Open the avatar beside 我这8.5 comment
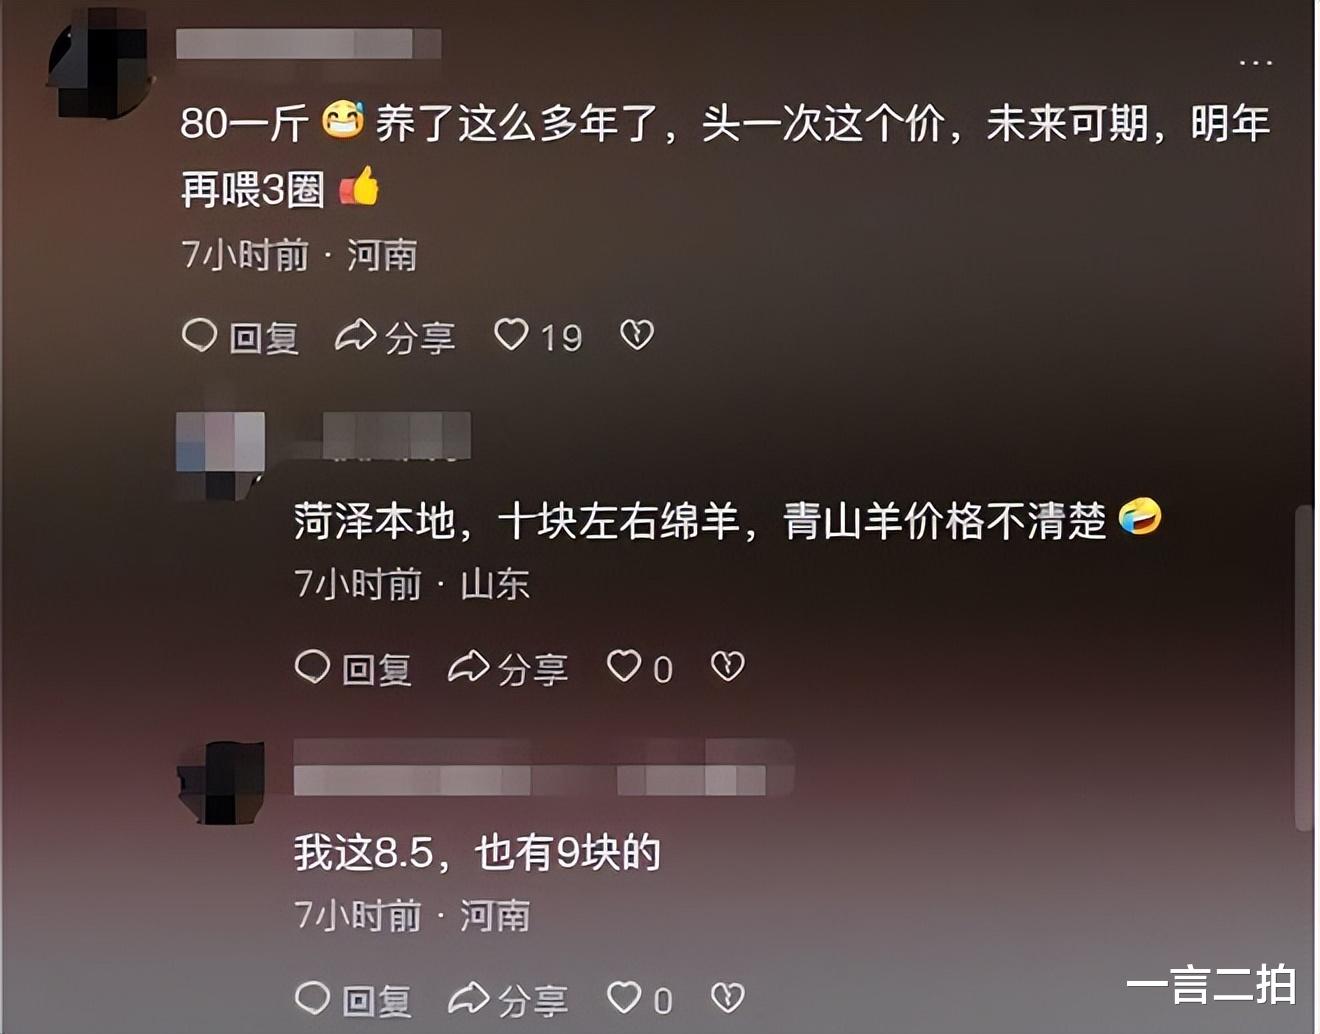The image size is (1320, 1034). [x=221, y=783]
